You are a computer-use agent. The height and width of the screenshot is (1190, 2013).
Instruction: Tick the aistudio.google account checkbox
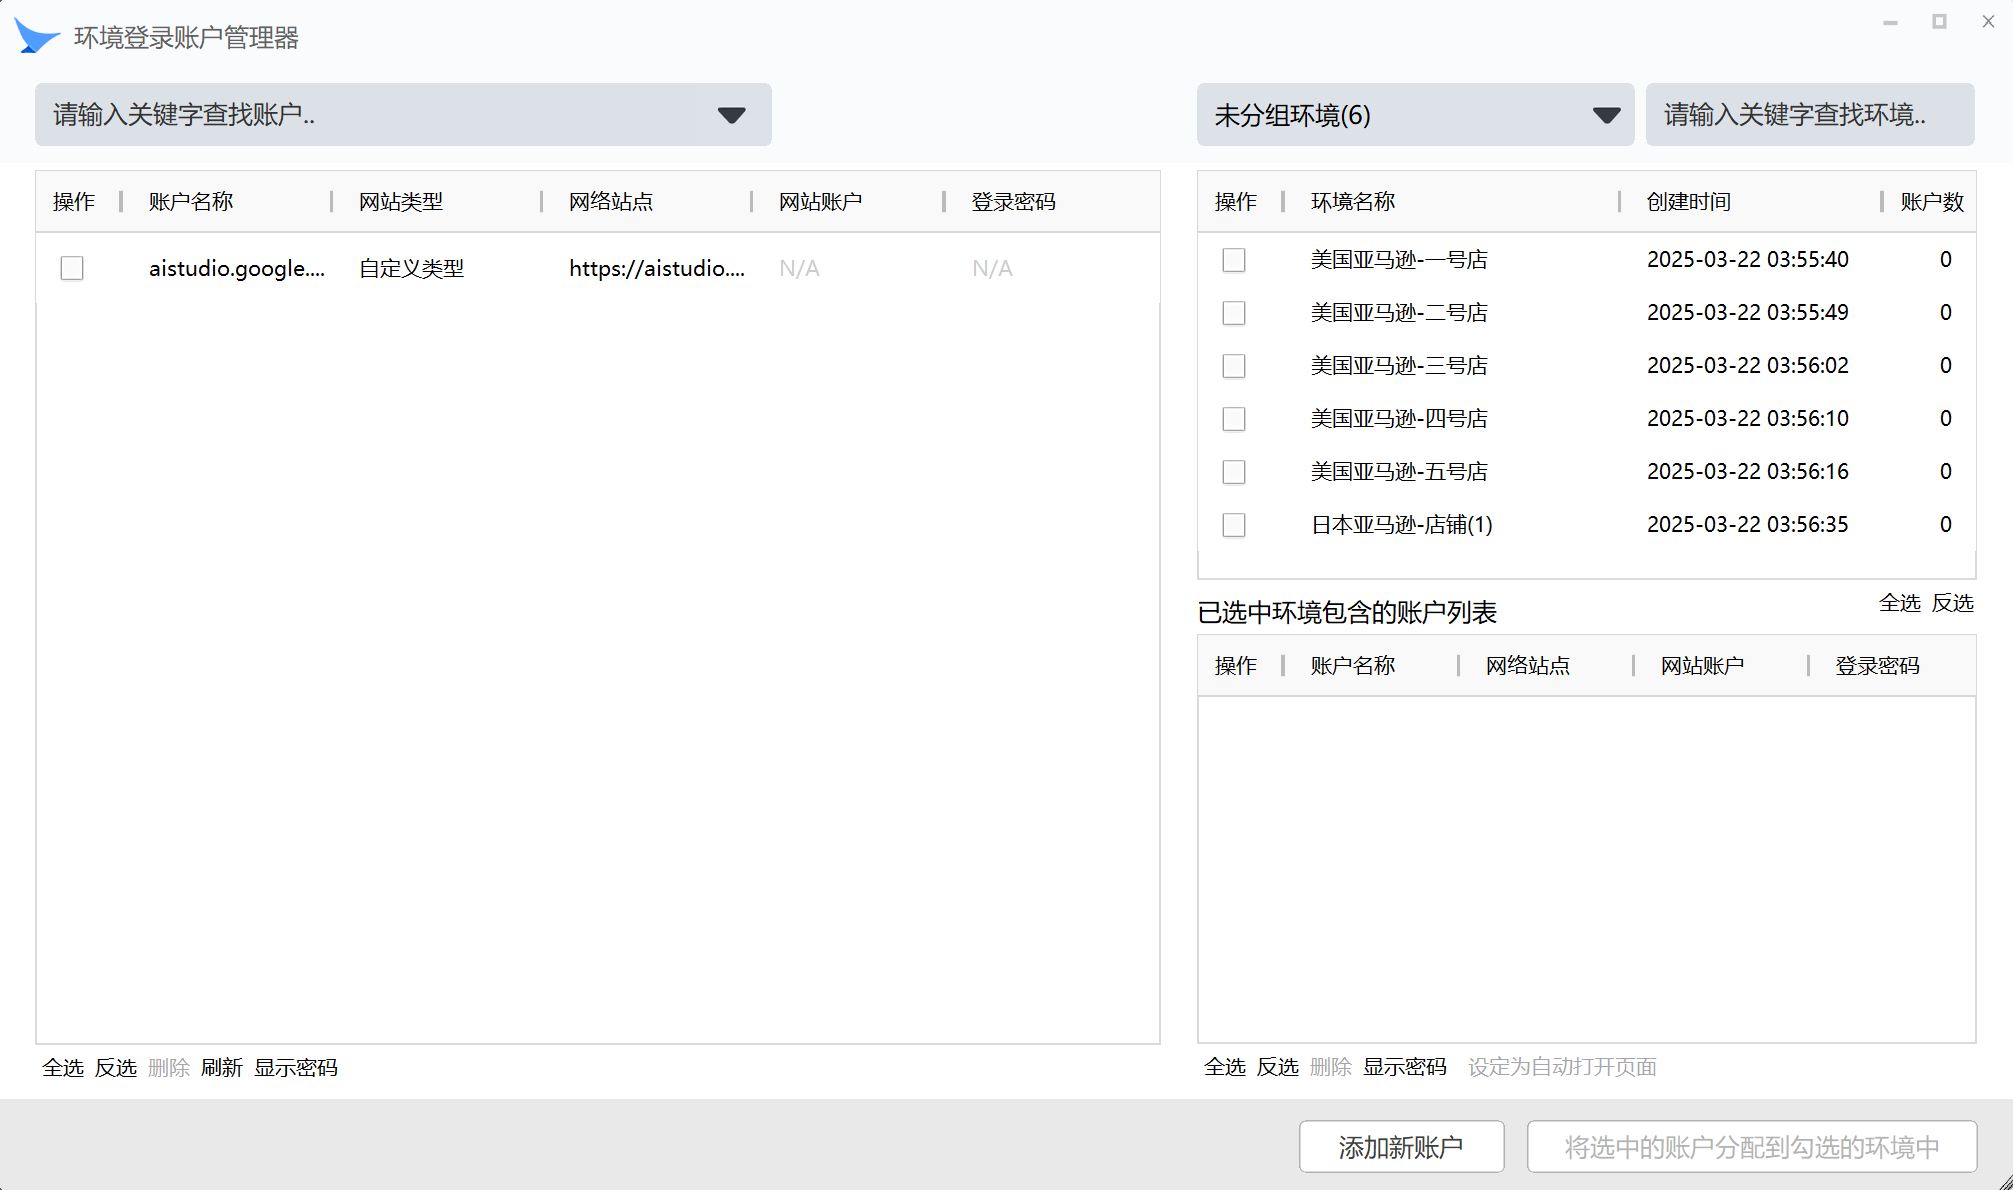72,268
